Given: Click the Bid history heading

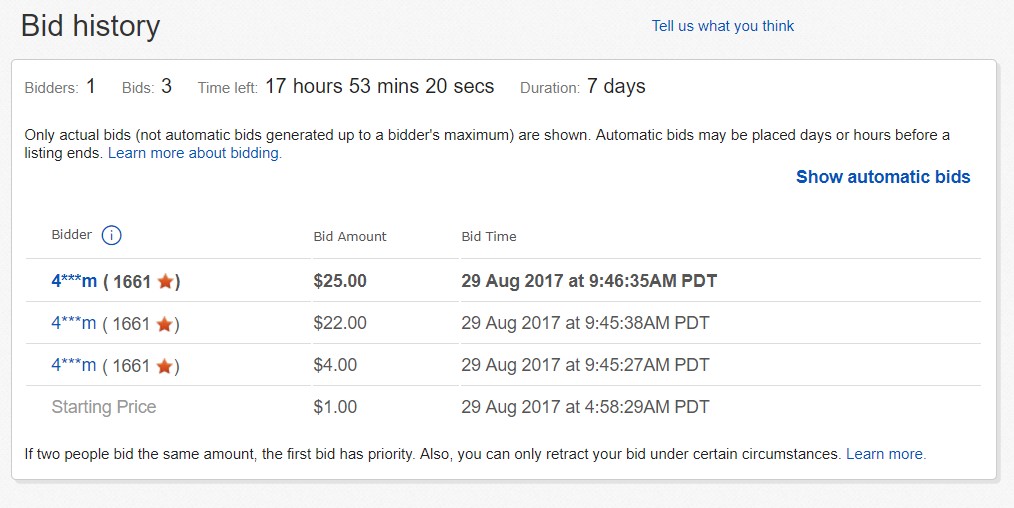Looking at the screenshot, I should [x=91, y=26].
